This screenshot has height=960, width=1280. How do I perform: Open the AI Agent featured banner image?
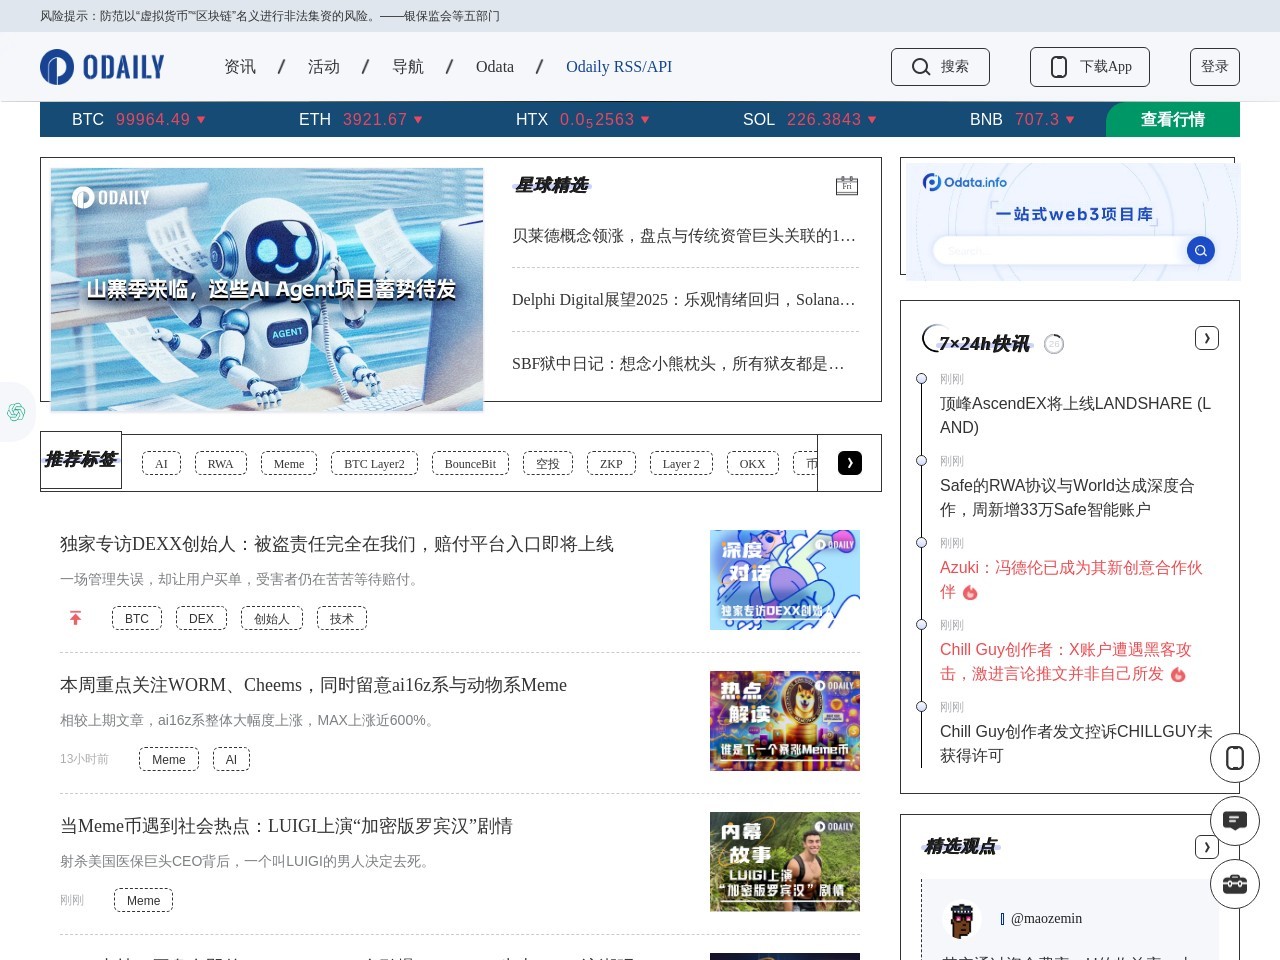(x=267, y=289)
